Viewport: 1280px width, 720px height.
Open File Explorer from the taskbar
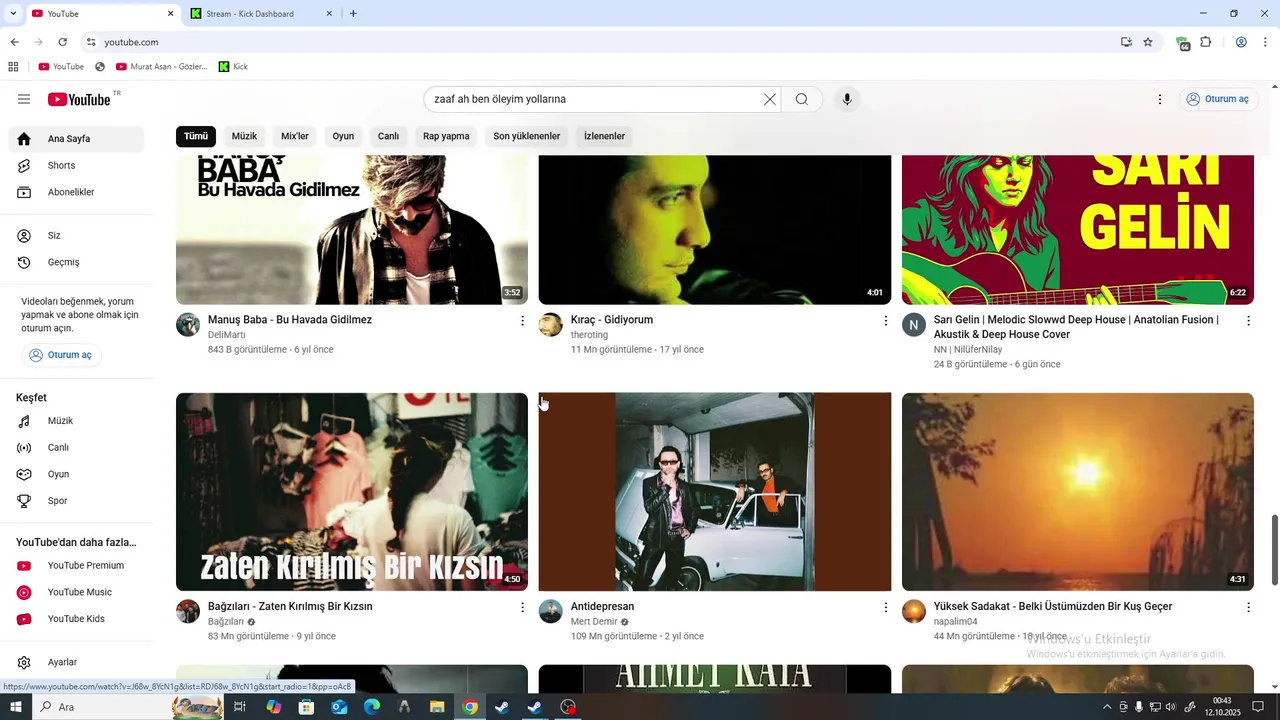click(437, 707)
